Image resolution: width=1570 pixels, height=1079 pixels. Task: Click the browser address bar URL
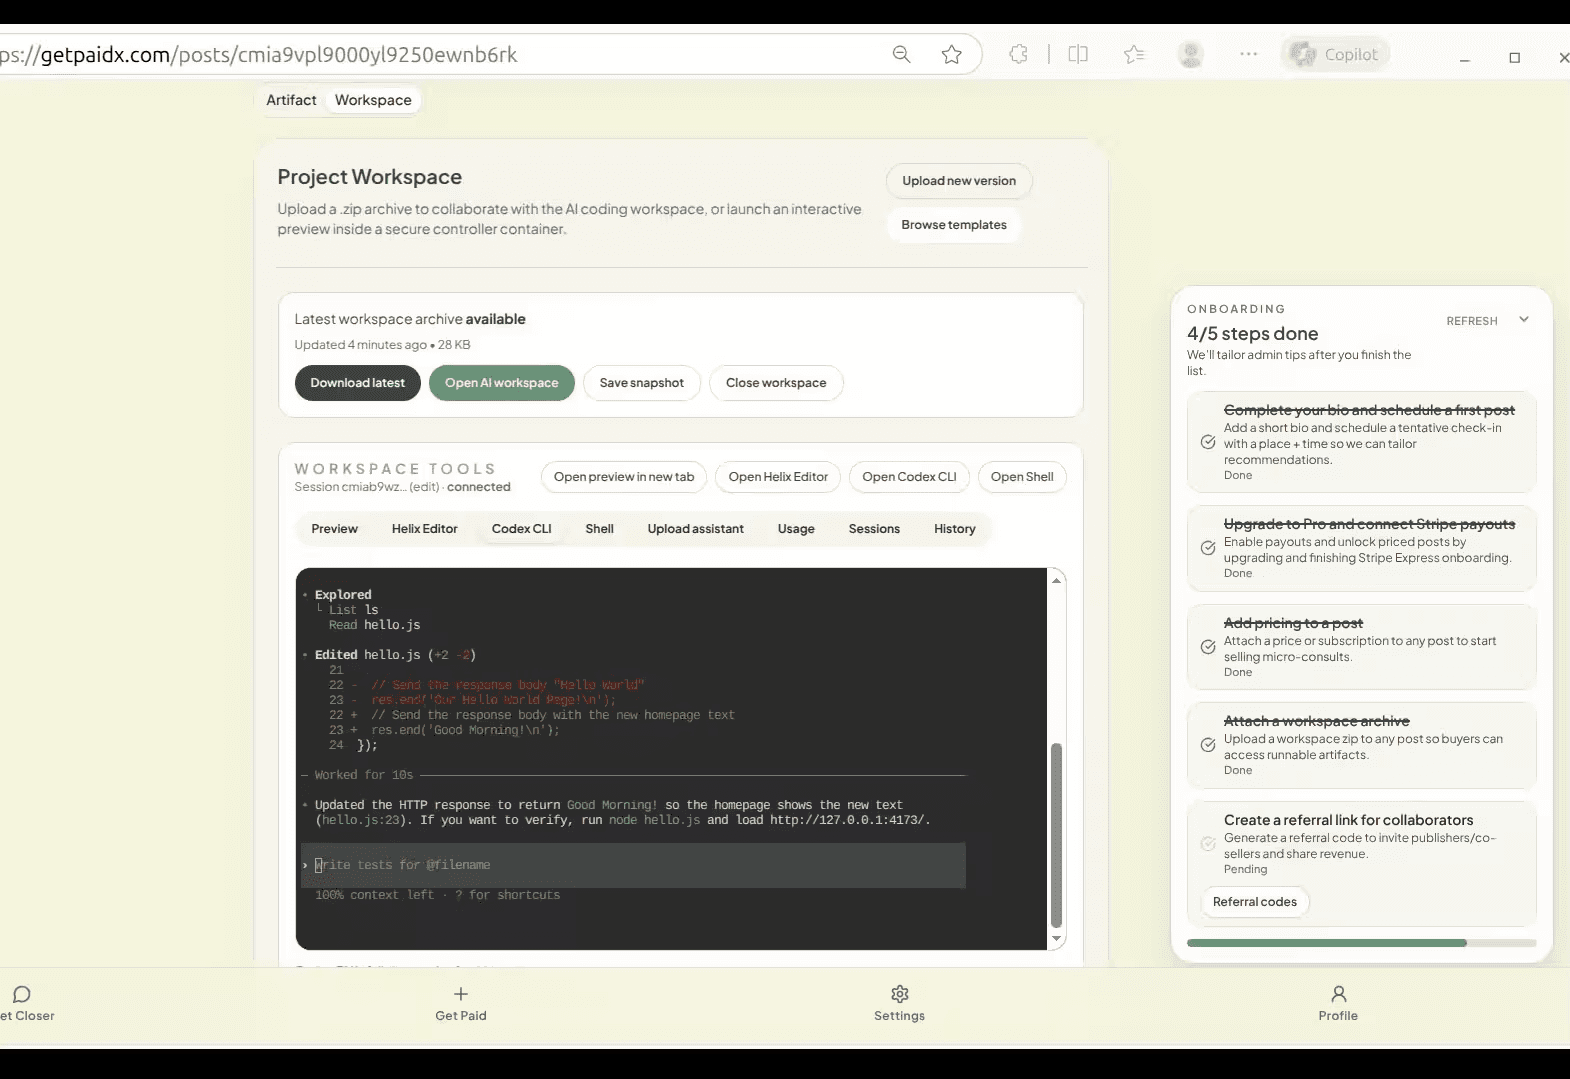click(x=260, y=54)
